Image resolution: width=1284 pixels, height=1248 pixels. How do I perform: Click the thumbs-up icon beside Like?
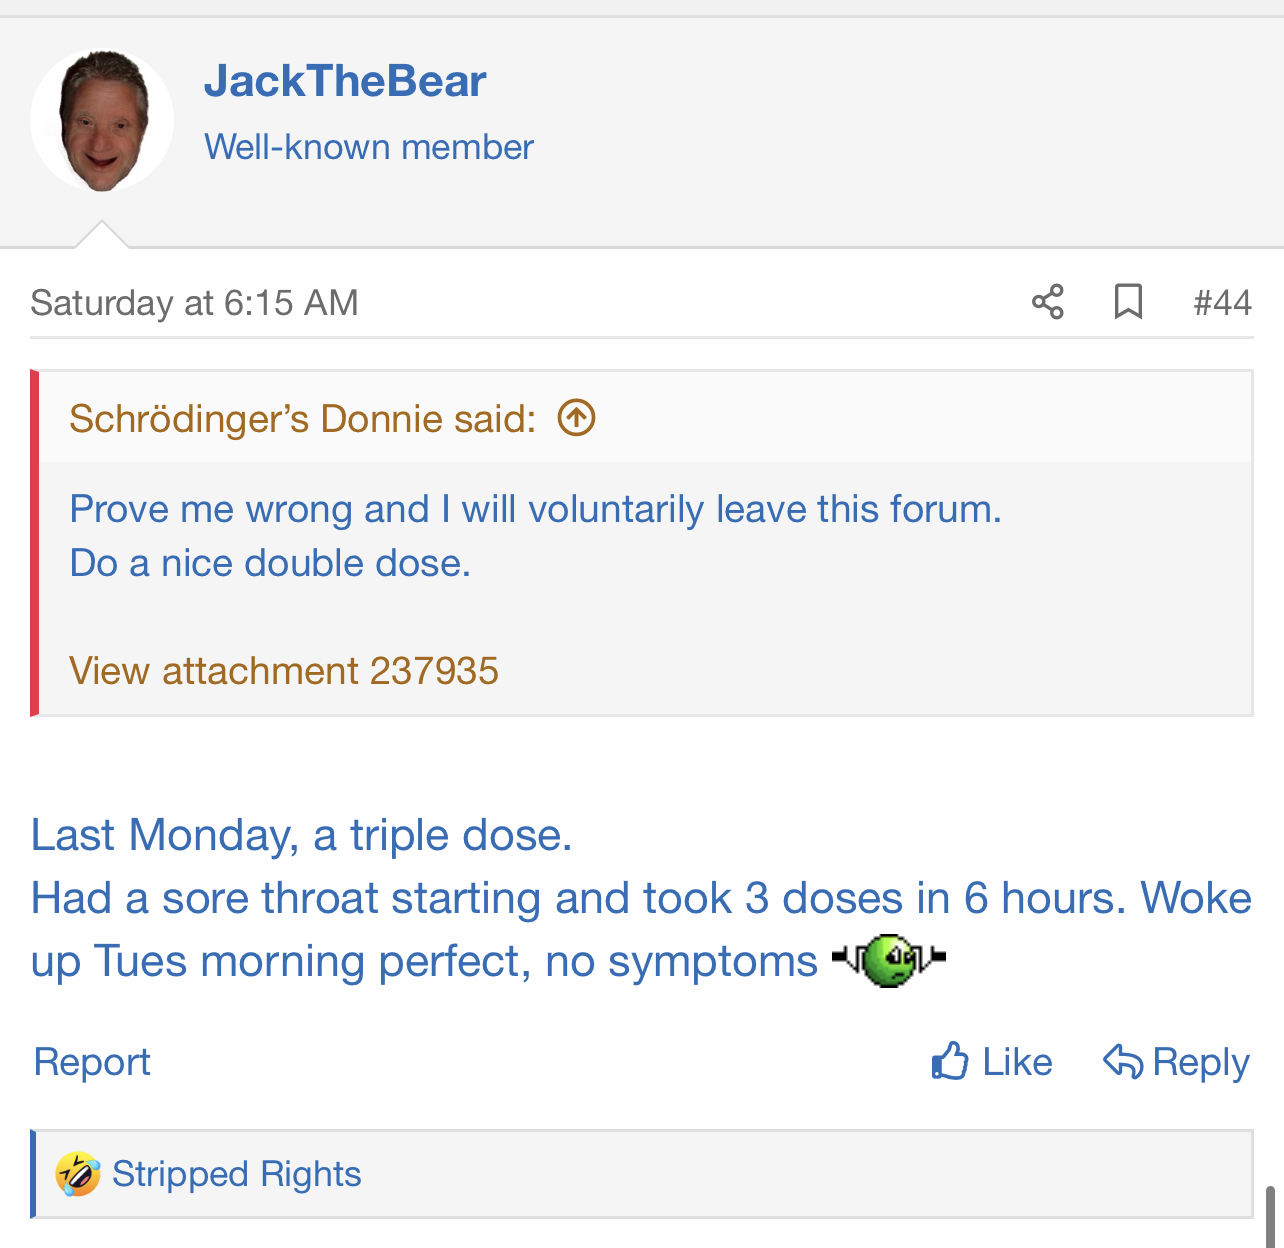tap(950, 1061)
